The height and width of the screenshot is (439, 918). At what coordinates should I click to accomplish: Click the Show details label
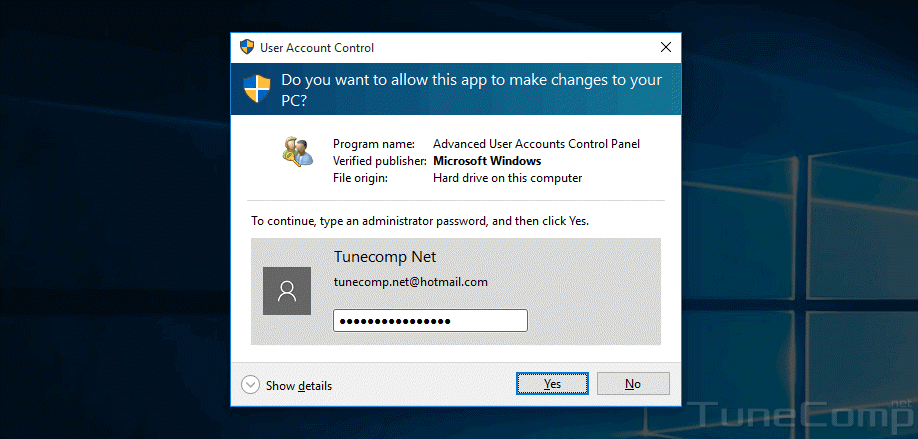point(299,386)
